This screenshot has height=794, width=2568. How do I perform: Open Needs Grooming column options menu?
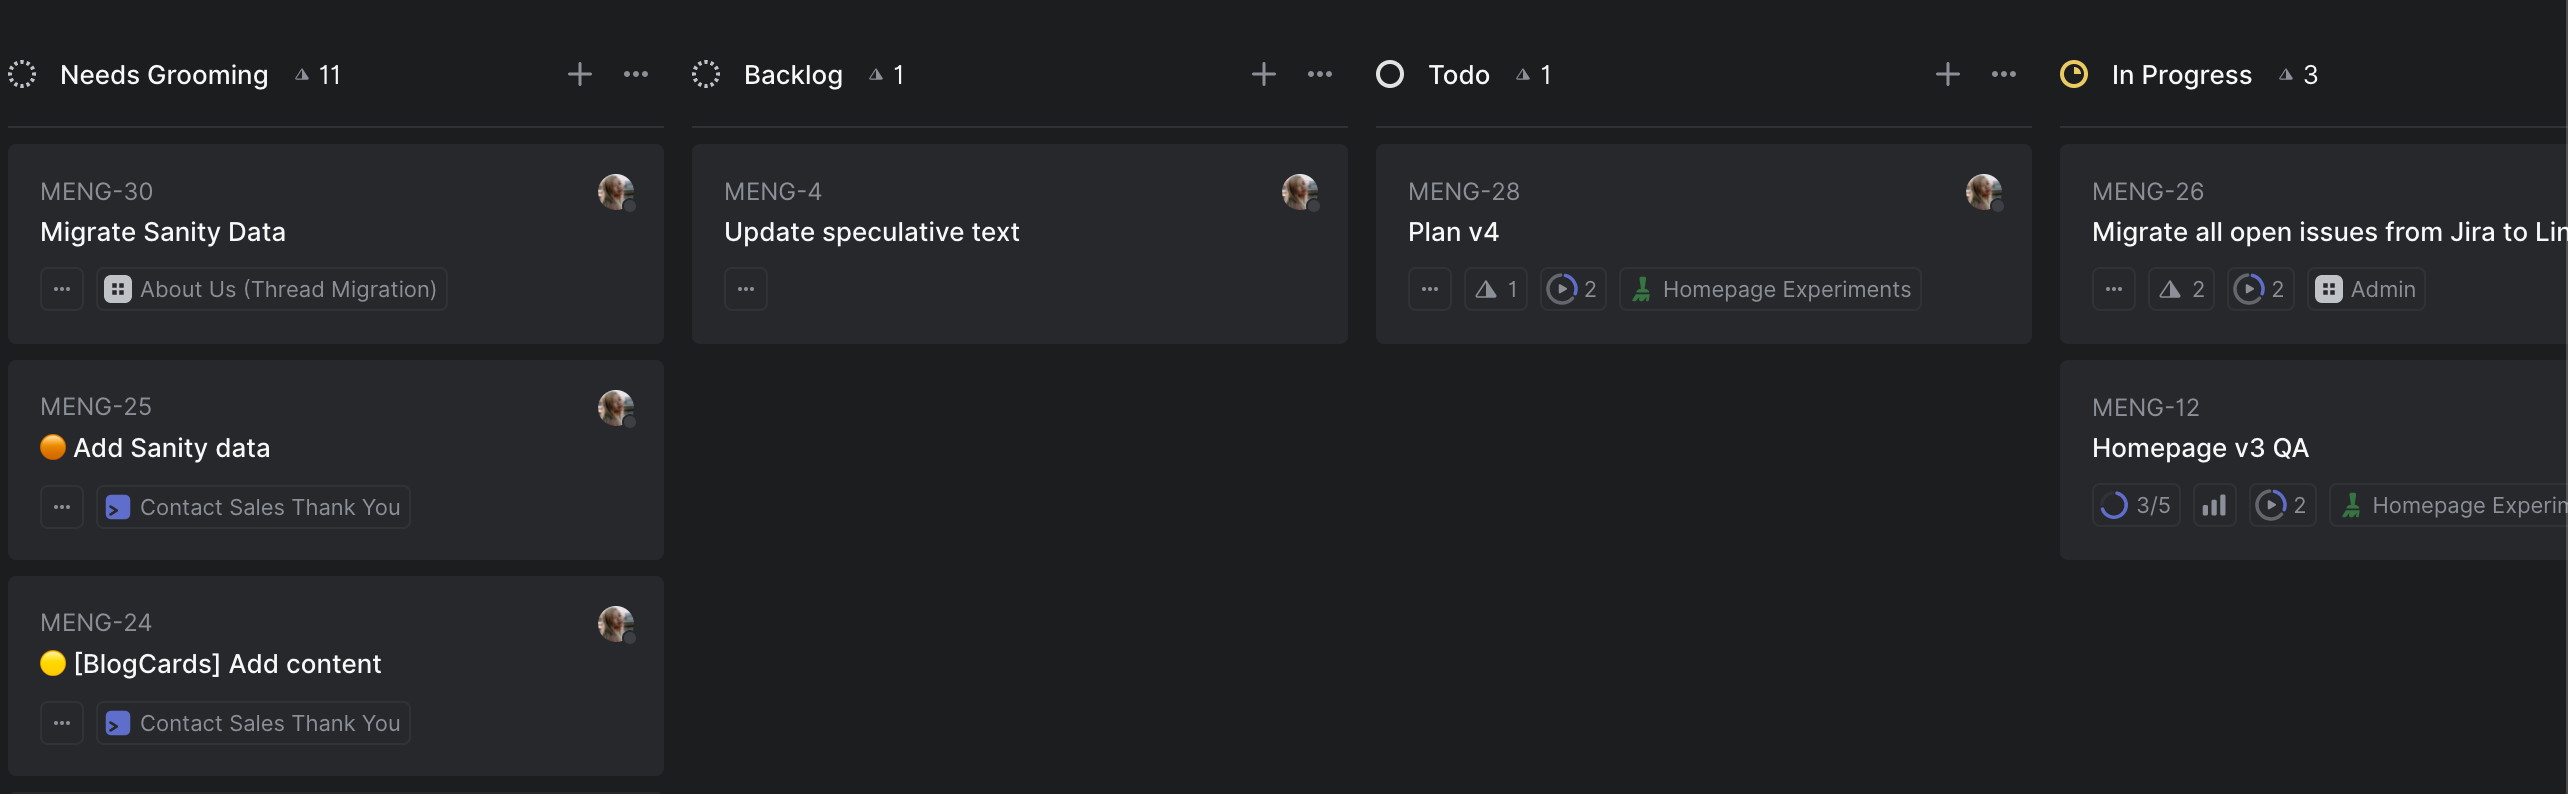pyautogui.click(x=636, y=75)
